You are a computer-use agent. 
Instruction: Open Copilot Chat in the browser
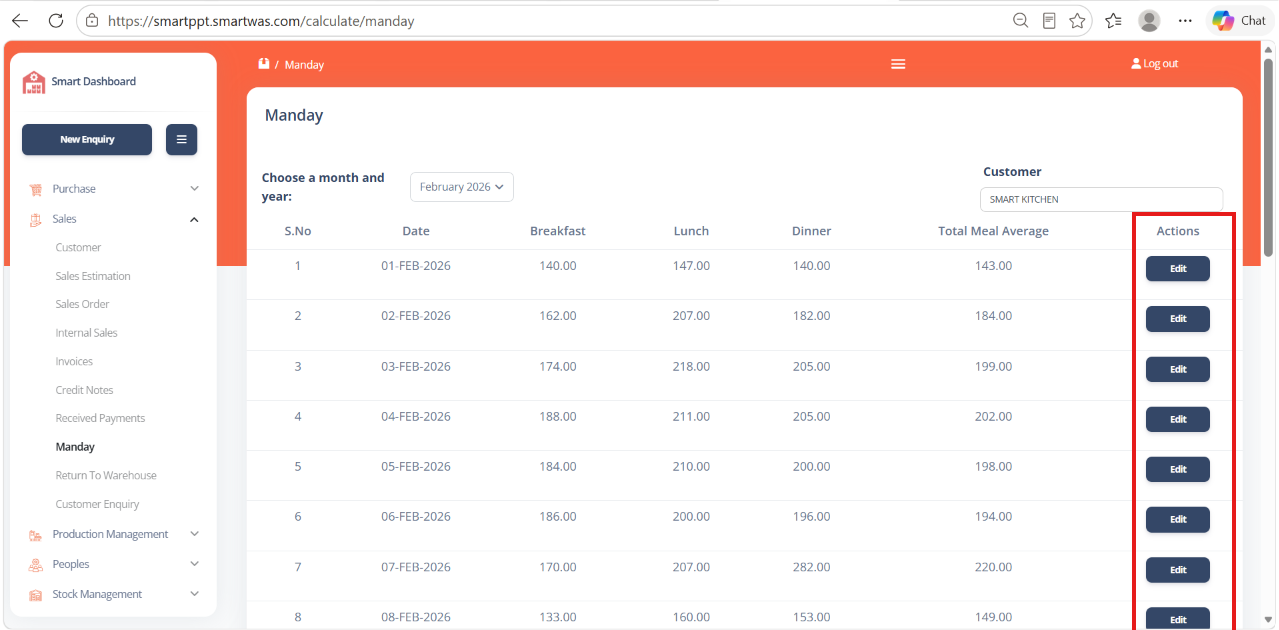point(1239,20)
